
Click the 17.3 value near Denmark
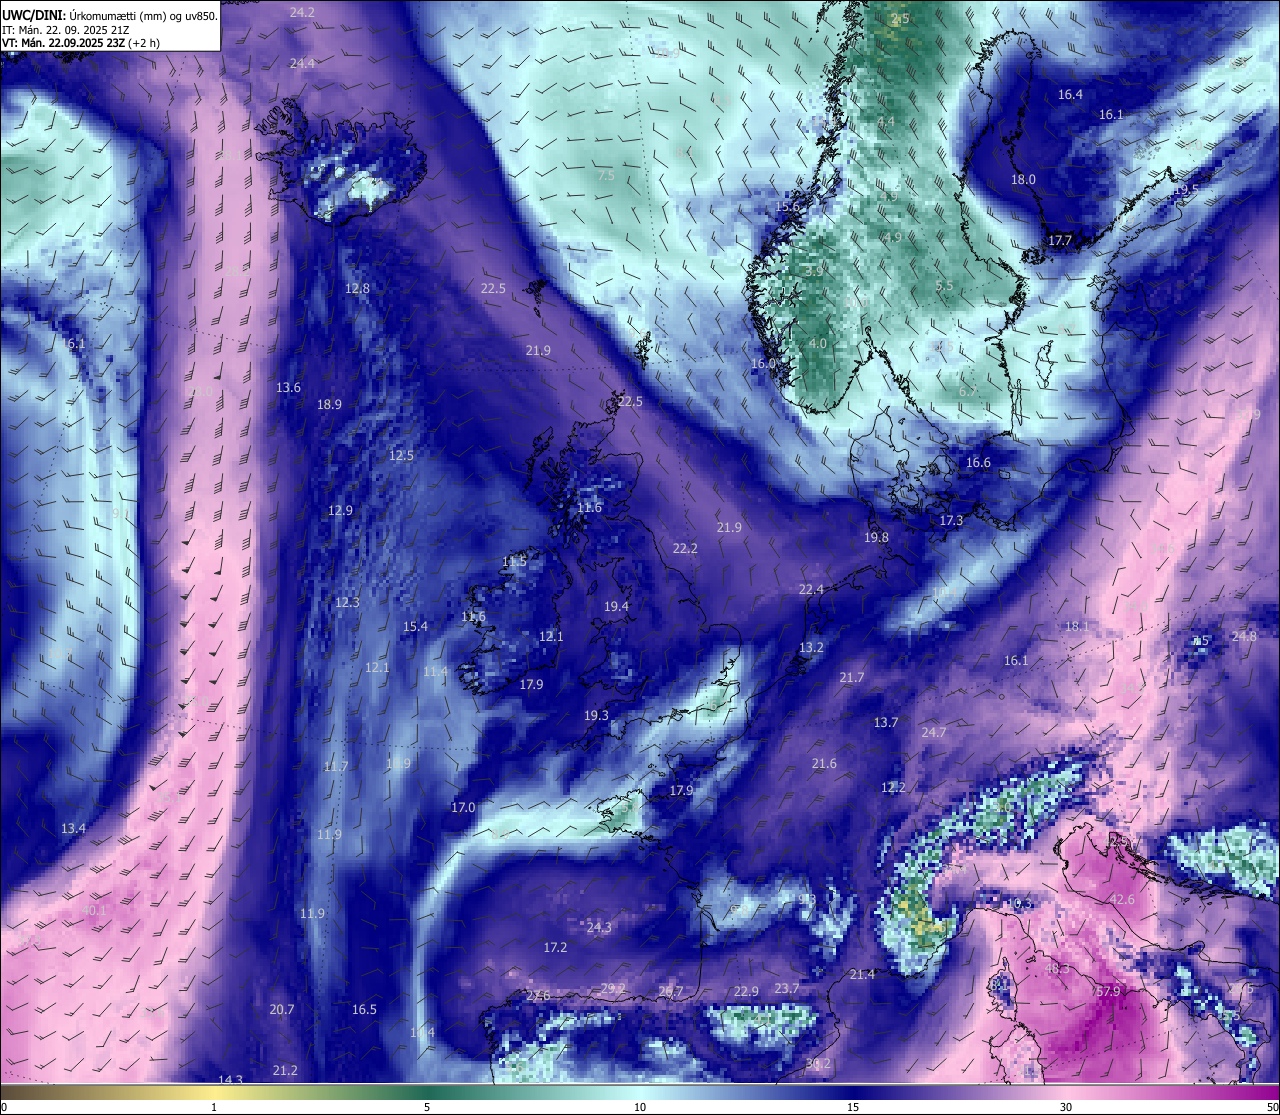click(951, 520)
